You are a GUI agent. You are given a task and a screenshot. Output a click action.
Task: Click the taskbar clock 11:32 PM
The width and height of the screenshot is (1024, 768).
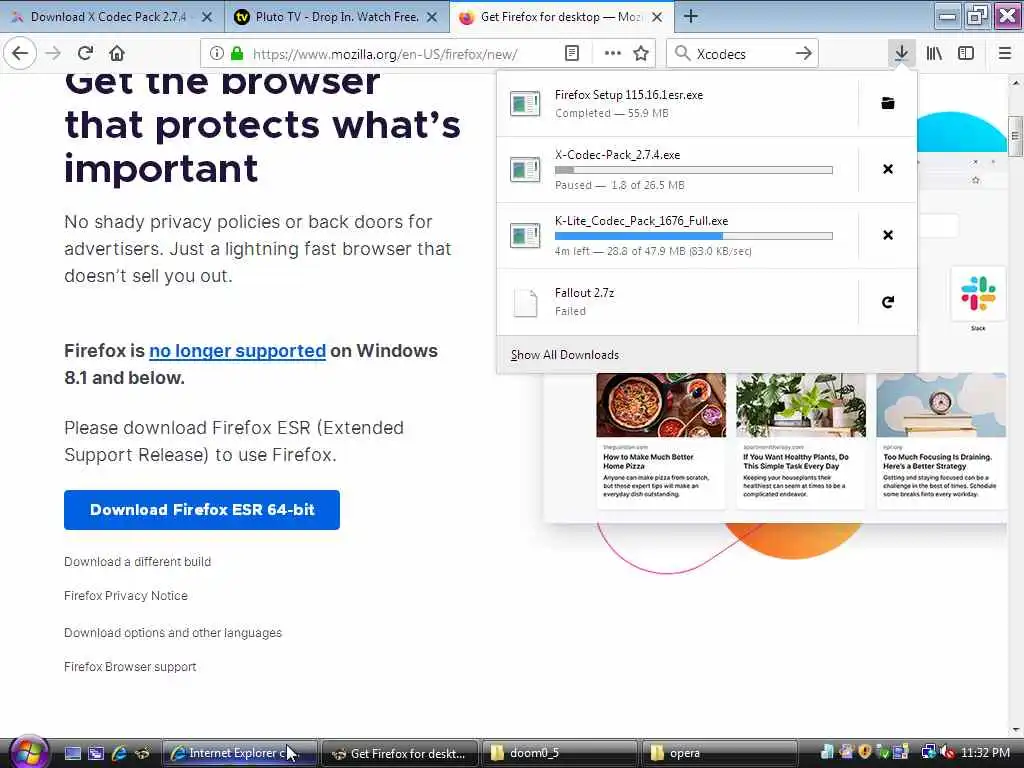tap(985, 753)
